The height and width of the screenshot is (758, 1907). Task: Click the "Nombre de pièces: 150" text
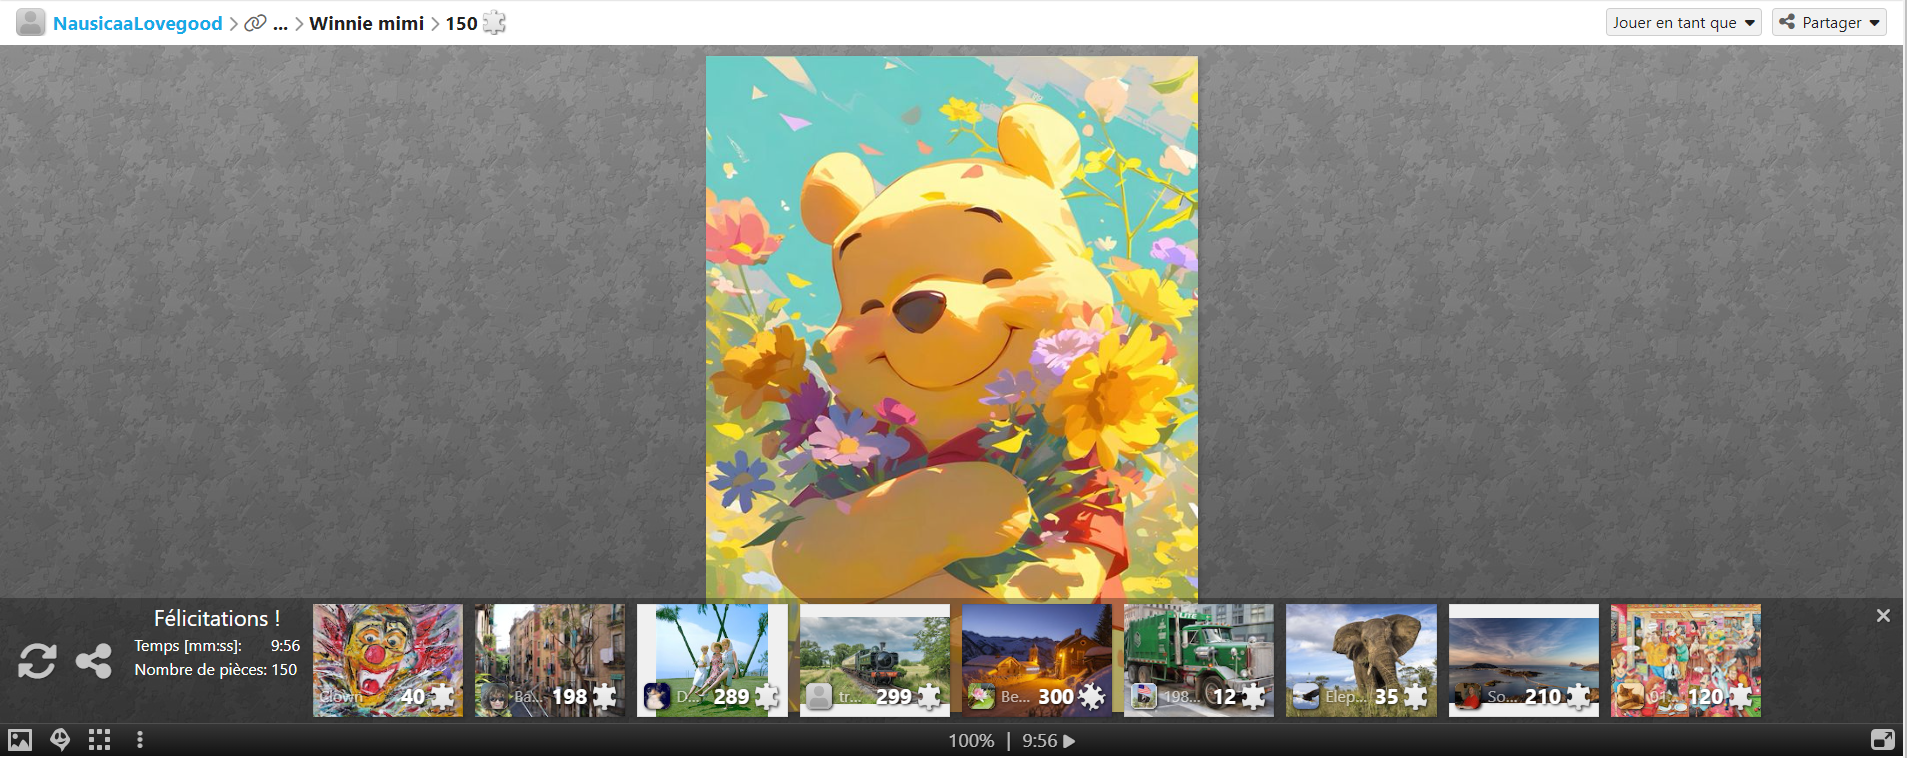tap(216, 670)
